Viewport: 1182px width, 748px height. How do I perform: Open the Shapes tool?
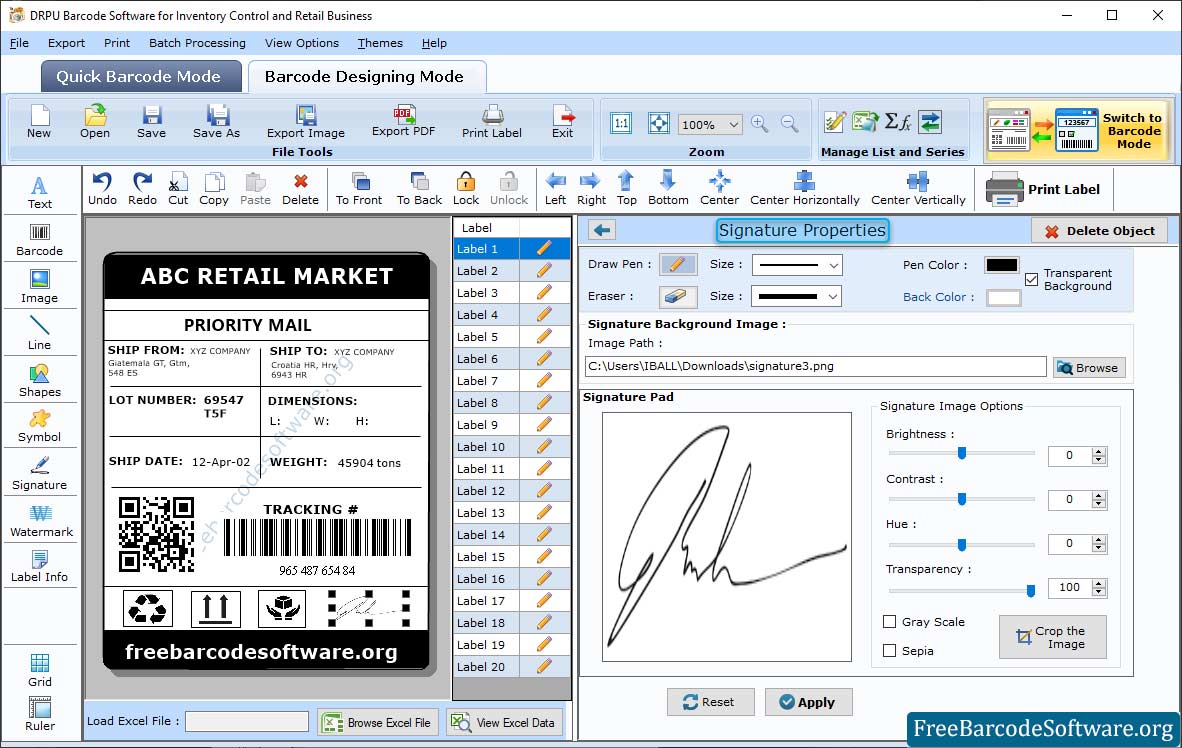40,381
